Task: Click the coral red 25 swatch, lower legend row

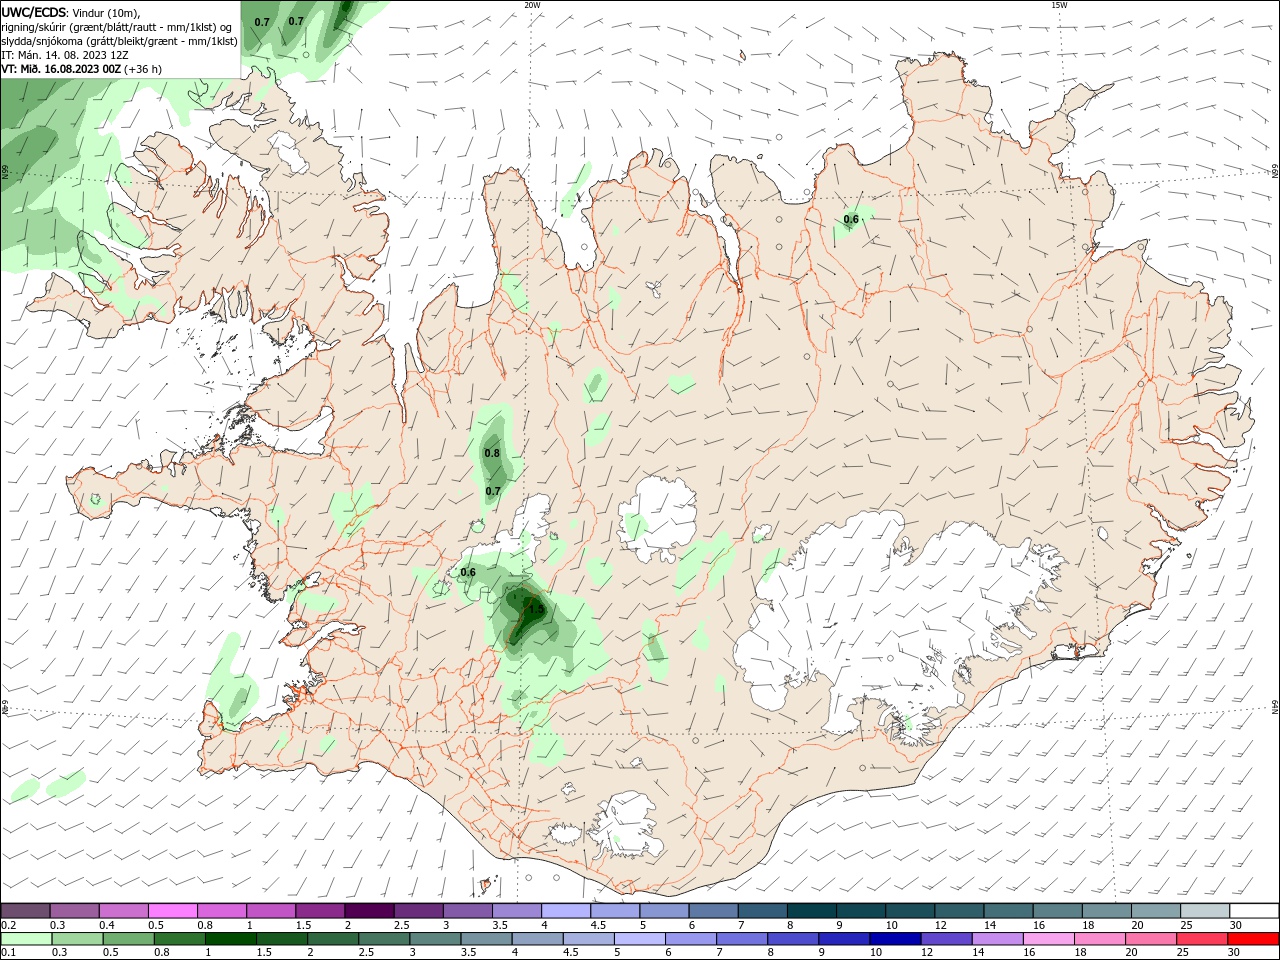Action: pyautogui.click(x=1202, y=939)
